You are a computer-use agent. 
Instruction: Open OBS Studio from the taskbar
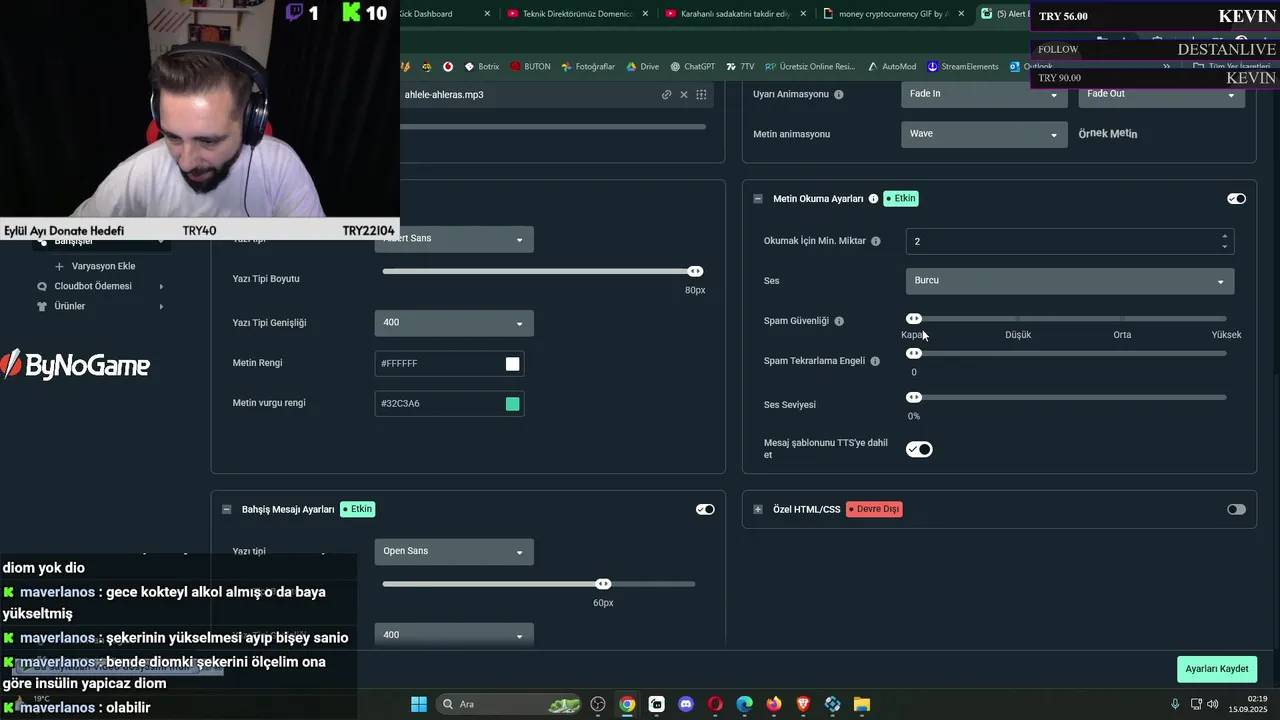(x=598, y=704)
